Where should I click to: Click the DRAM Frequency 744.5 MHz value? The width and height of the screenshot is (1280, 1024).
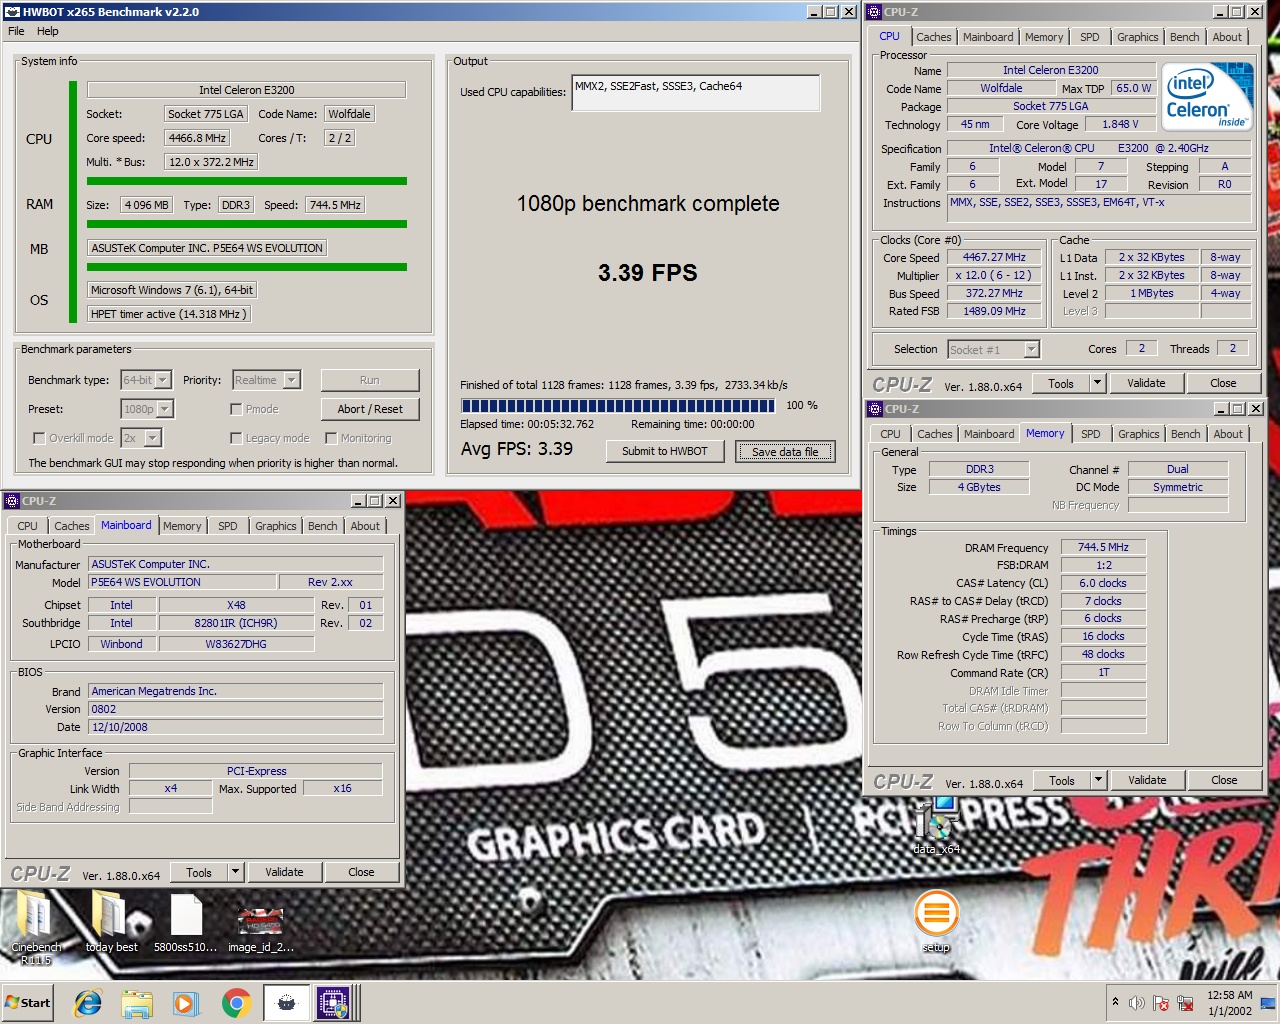(1103, 547)
